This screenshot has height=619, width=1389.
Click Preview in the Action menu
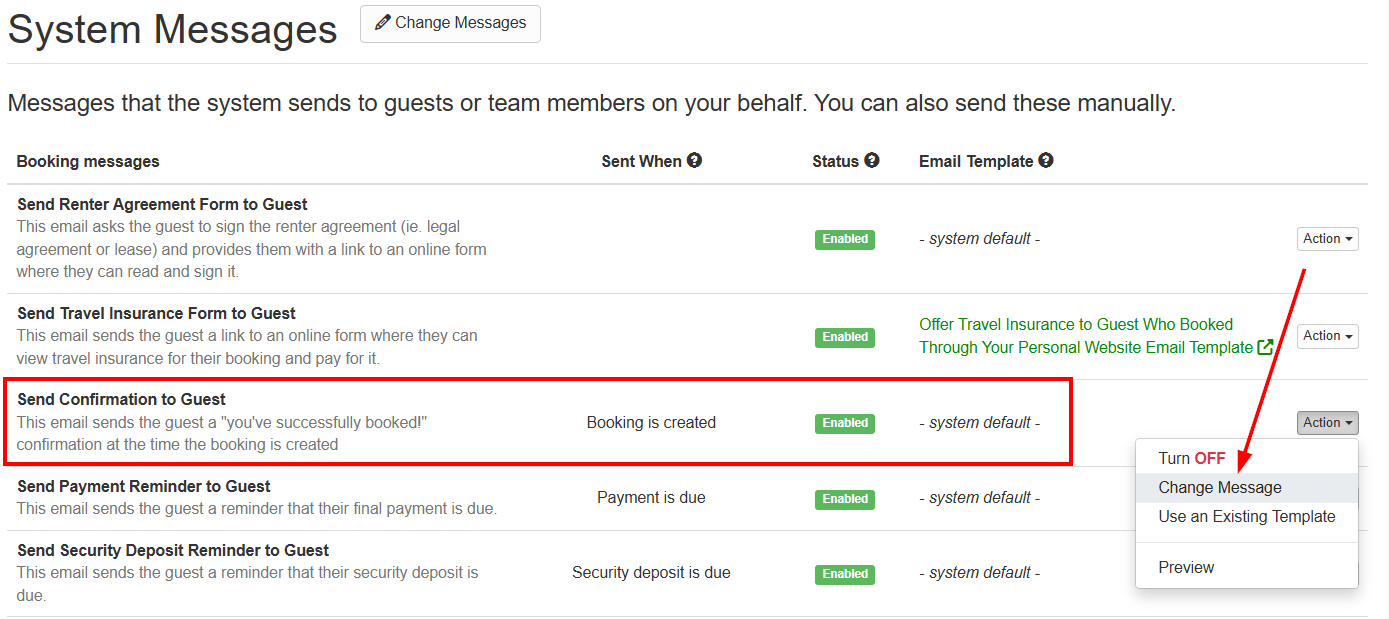tap(1186, 567)
